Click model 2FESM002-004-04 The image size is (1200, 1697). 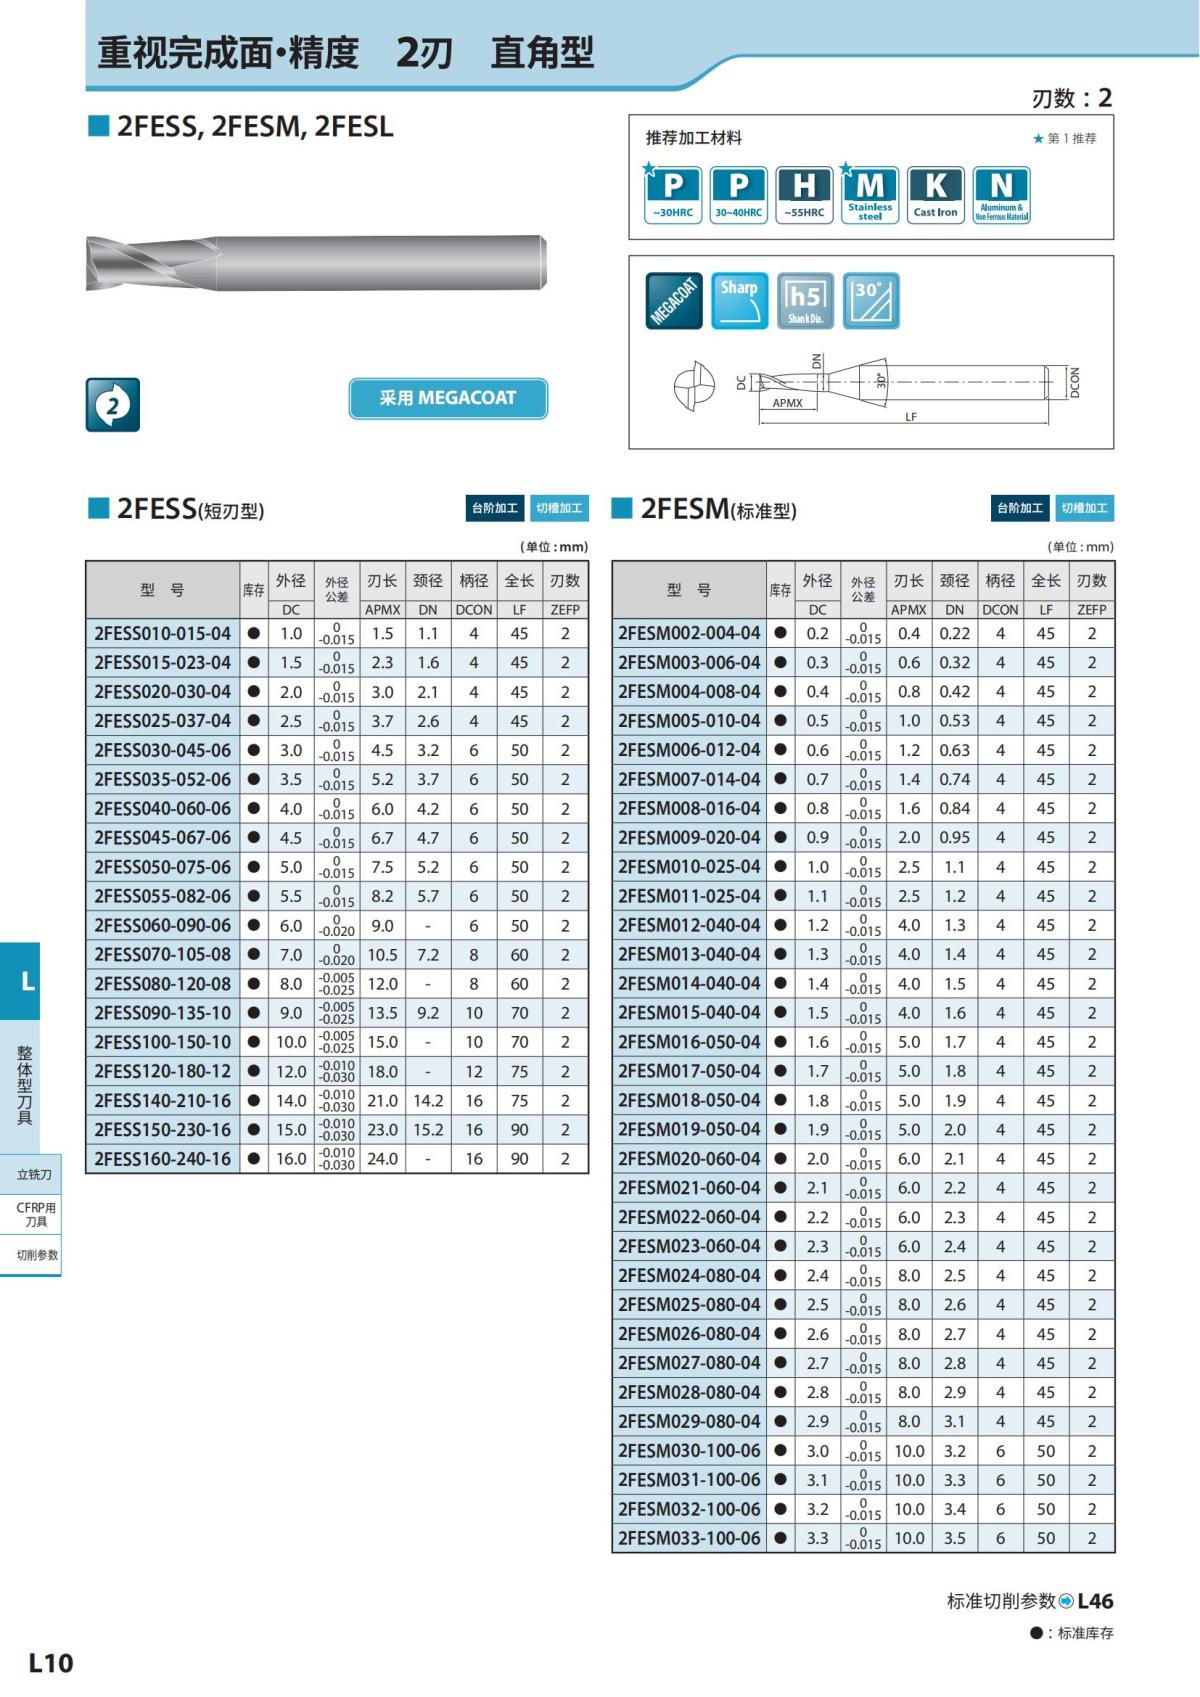tap(689, 634)
